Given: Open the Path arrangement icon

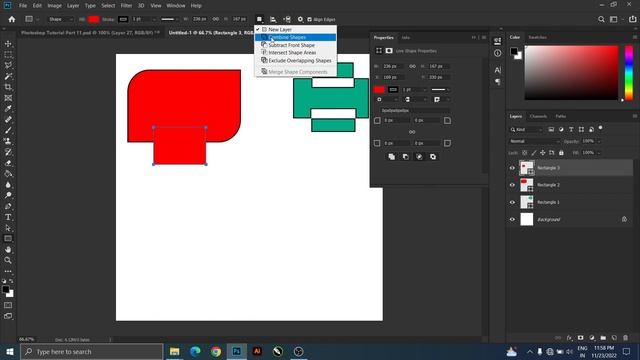Looking at the screenshot, I should coord(287,19).
